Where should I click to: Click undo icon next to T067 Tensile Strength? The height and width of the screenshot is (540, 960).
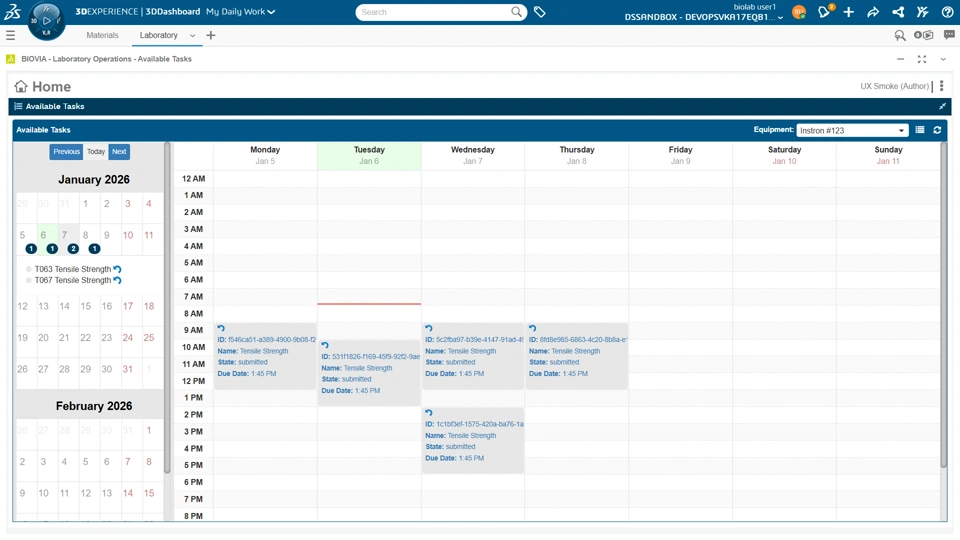[x=118, y=280]
